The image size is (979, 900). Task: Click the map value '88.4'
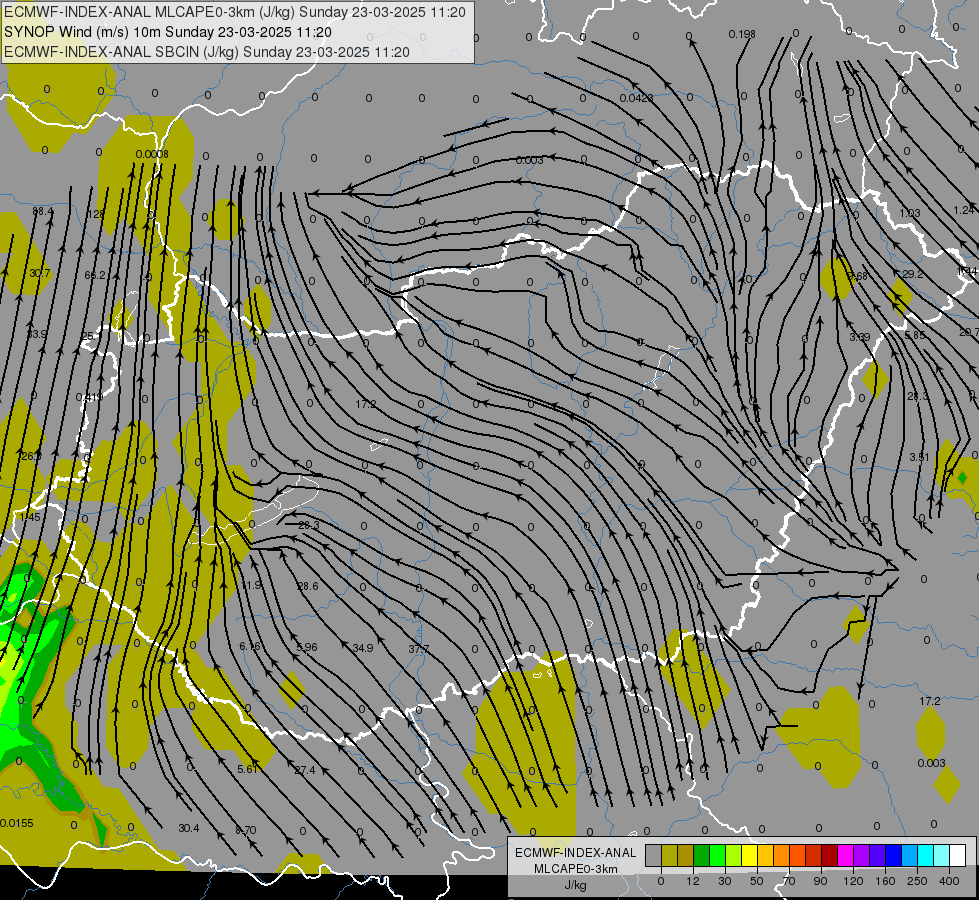[x=42, y=212]
